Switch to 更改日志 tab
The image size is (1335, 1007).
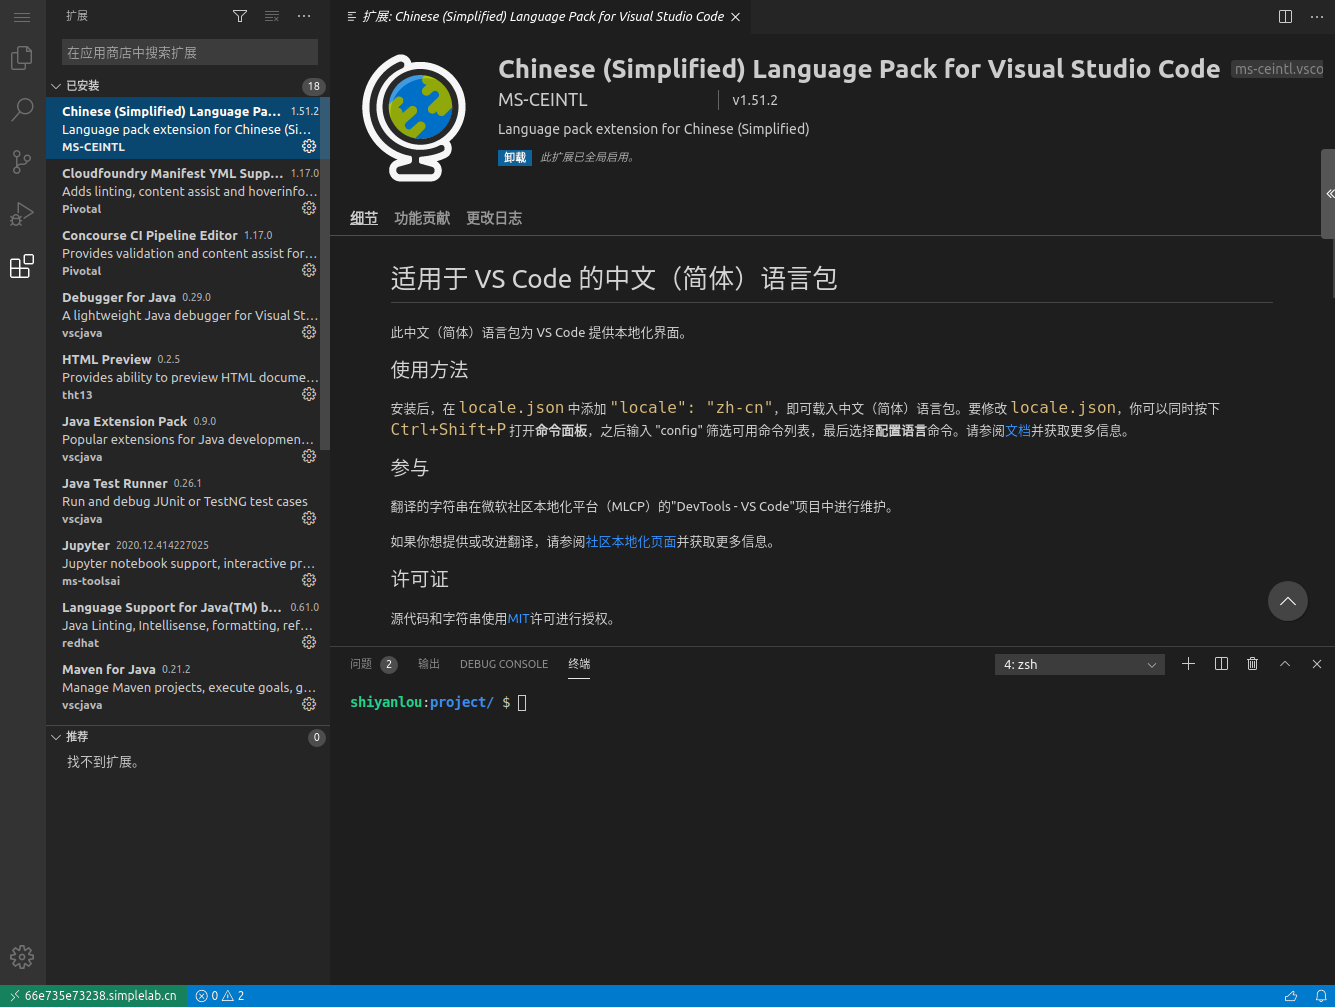494,218
